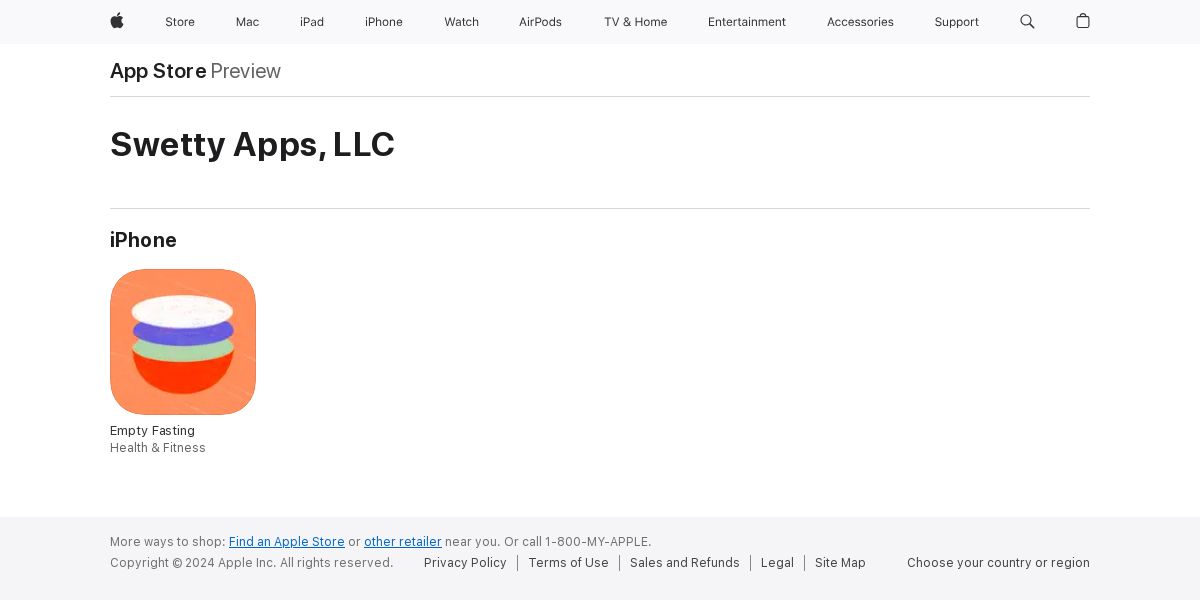Open the TV & Home menu
Image resolution: width=1200 pixels, height=600 pixels.
coord(635,22)
